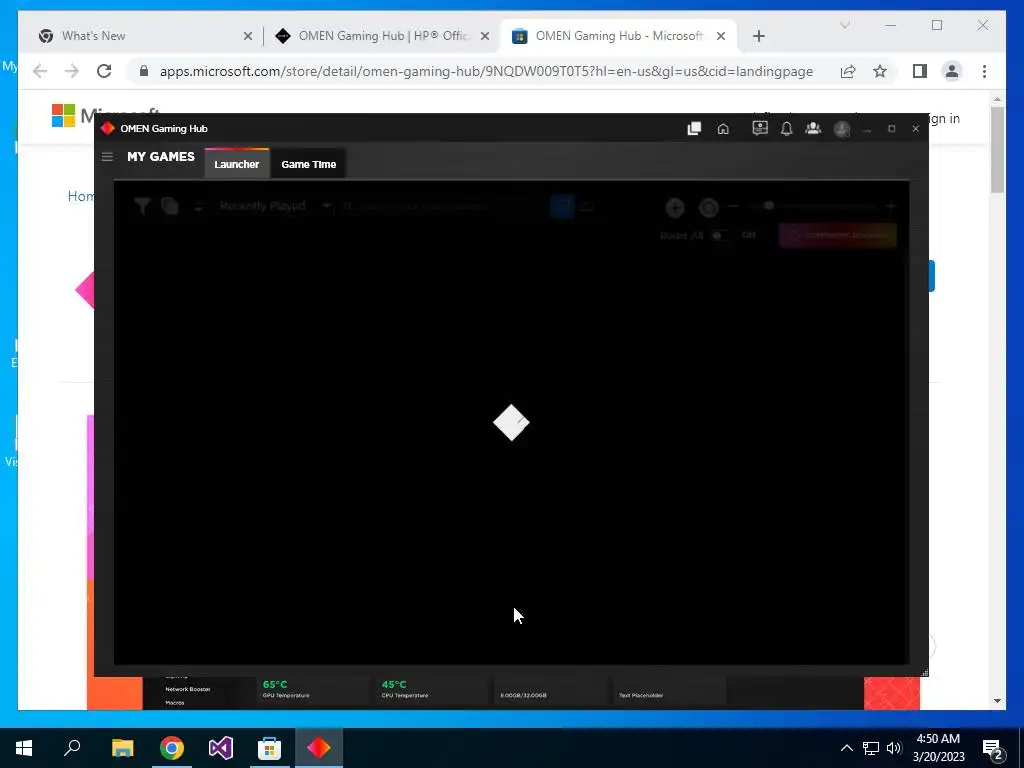Viewport: 1024px width, 768px height.
Task: Show hidden system tray icons
Action: 846,748
